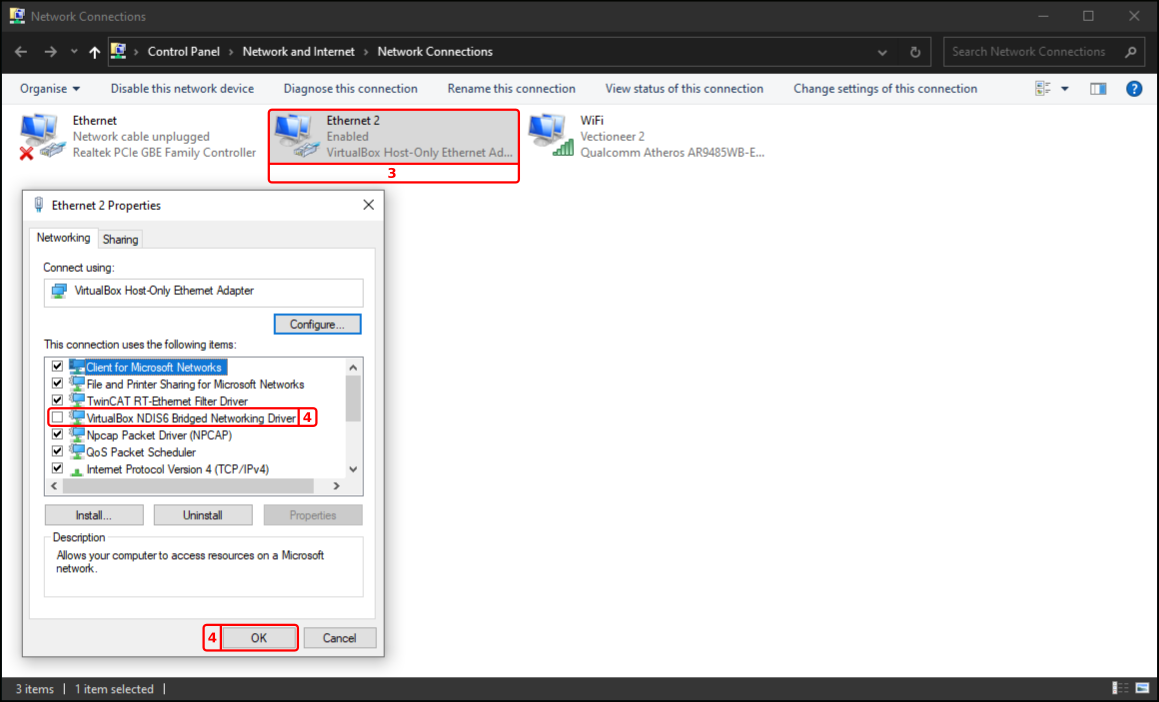The height and width of the screenshot is (702, 1159).
Task: Uncheck Internet Protocol Version 4 checkbox
Action: (x=57, y=468)
